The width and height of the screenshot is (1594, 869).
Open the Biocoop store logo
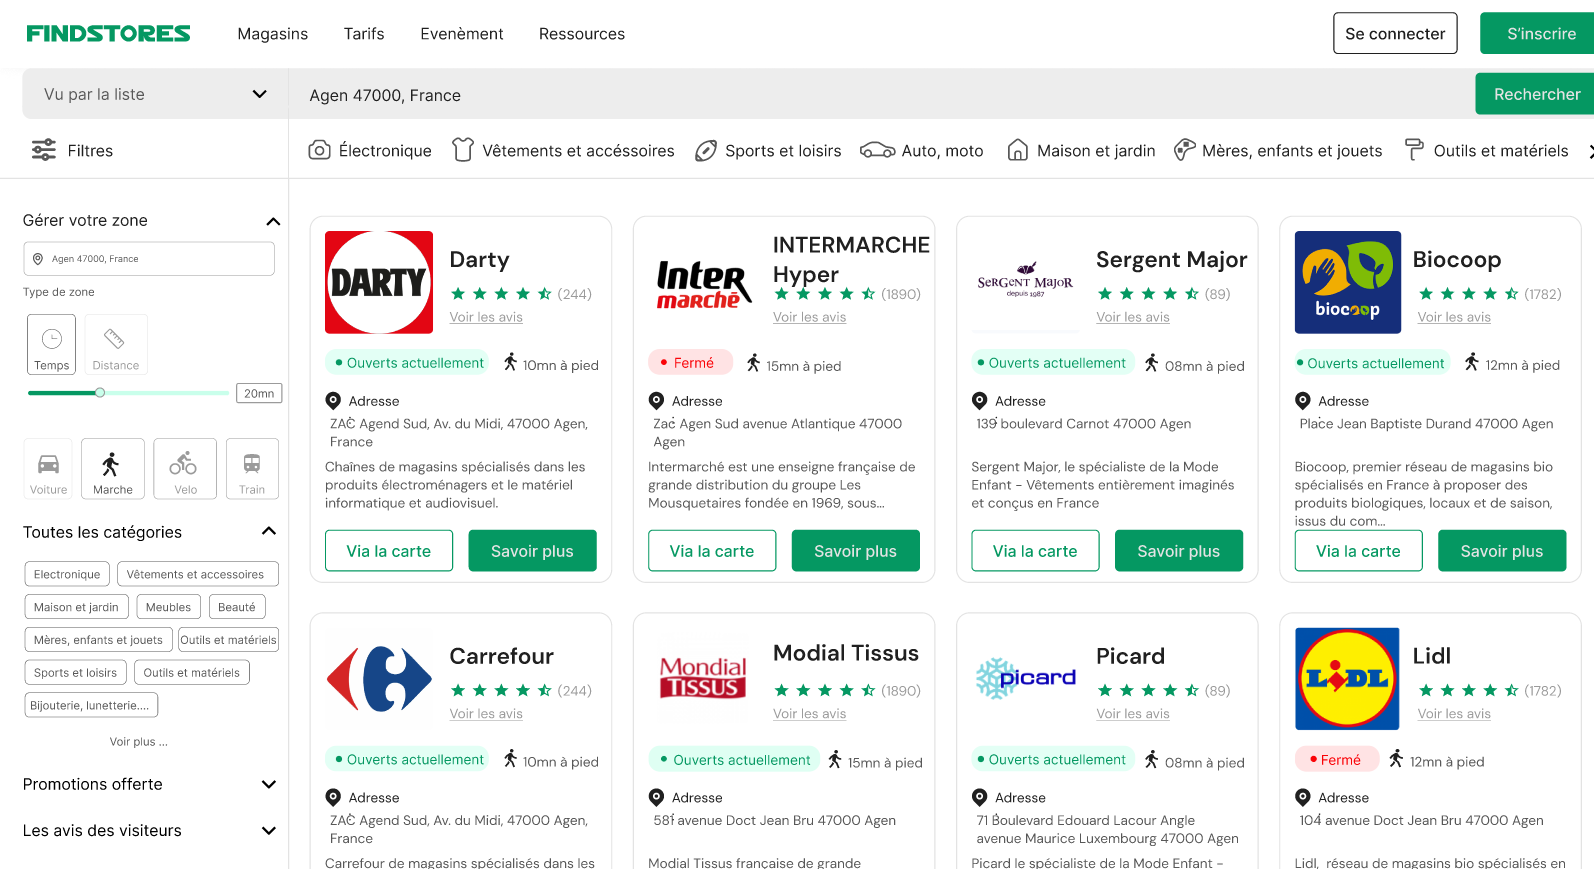[x=1347, y=282]
